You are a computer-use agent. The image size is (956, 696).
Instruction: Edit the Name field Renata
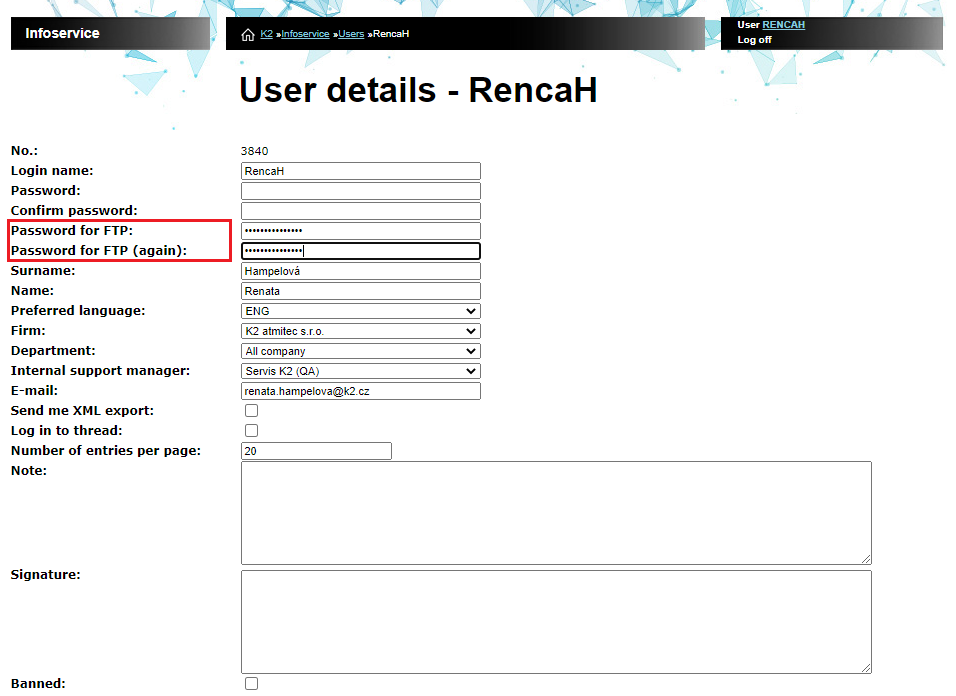point(361,291)
